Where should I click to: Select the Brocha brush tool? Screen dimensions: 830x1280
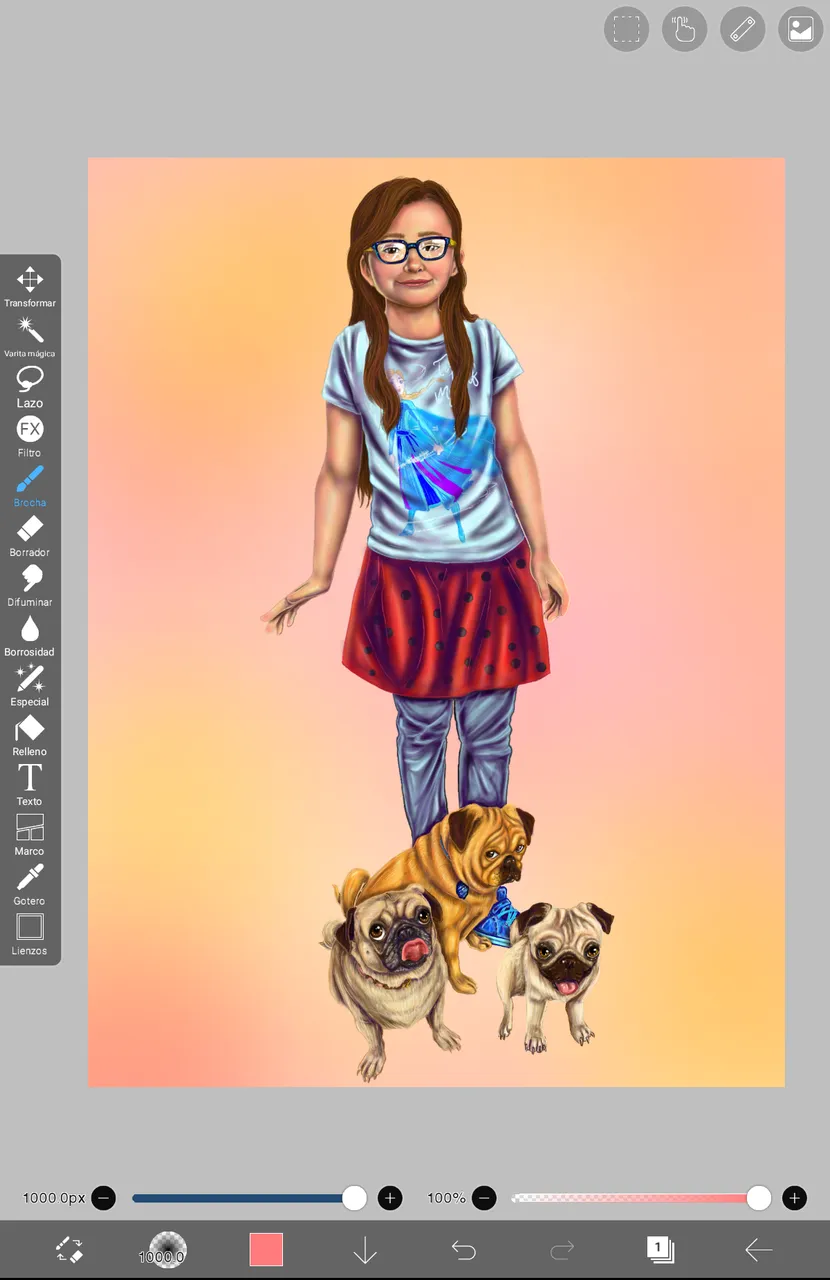point(30,486)
